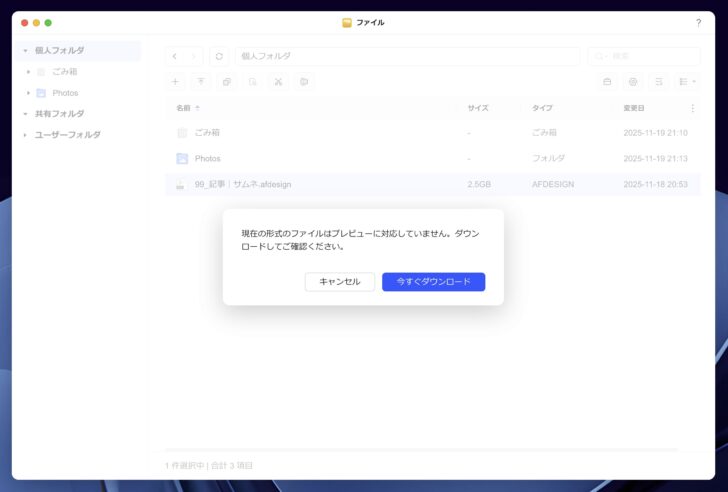Screen dimensions: 728x492
Task: Click the status text 1 件選択中
Action: pyautogui.click(x=184, y=466)
